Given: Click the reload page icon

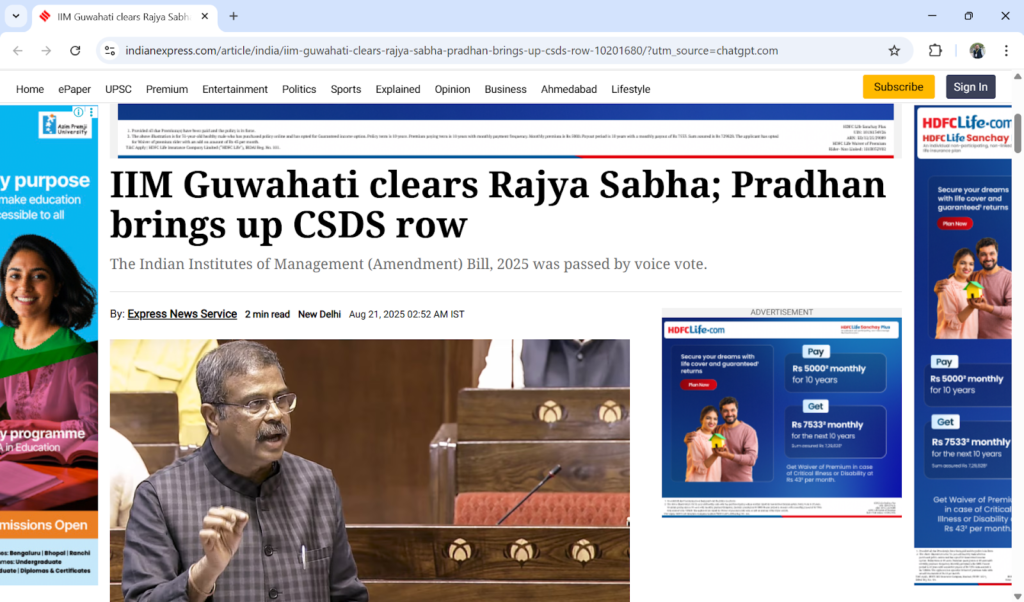Looking at the screenshot, I should [75, 51].
